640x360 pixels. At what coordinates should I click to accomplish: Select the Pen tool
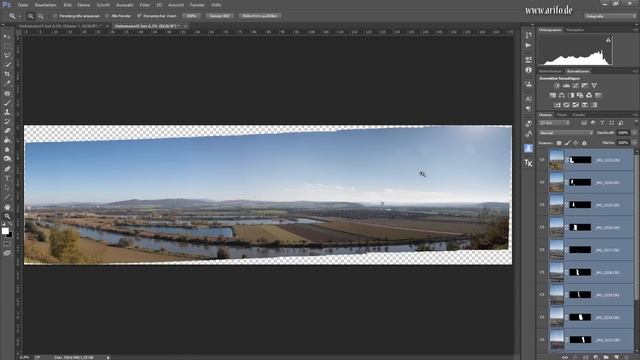tap(7, 169)
